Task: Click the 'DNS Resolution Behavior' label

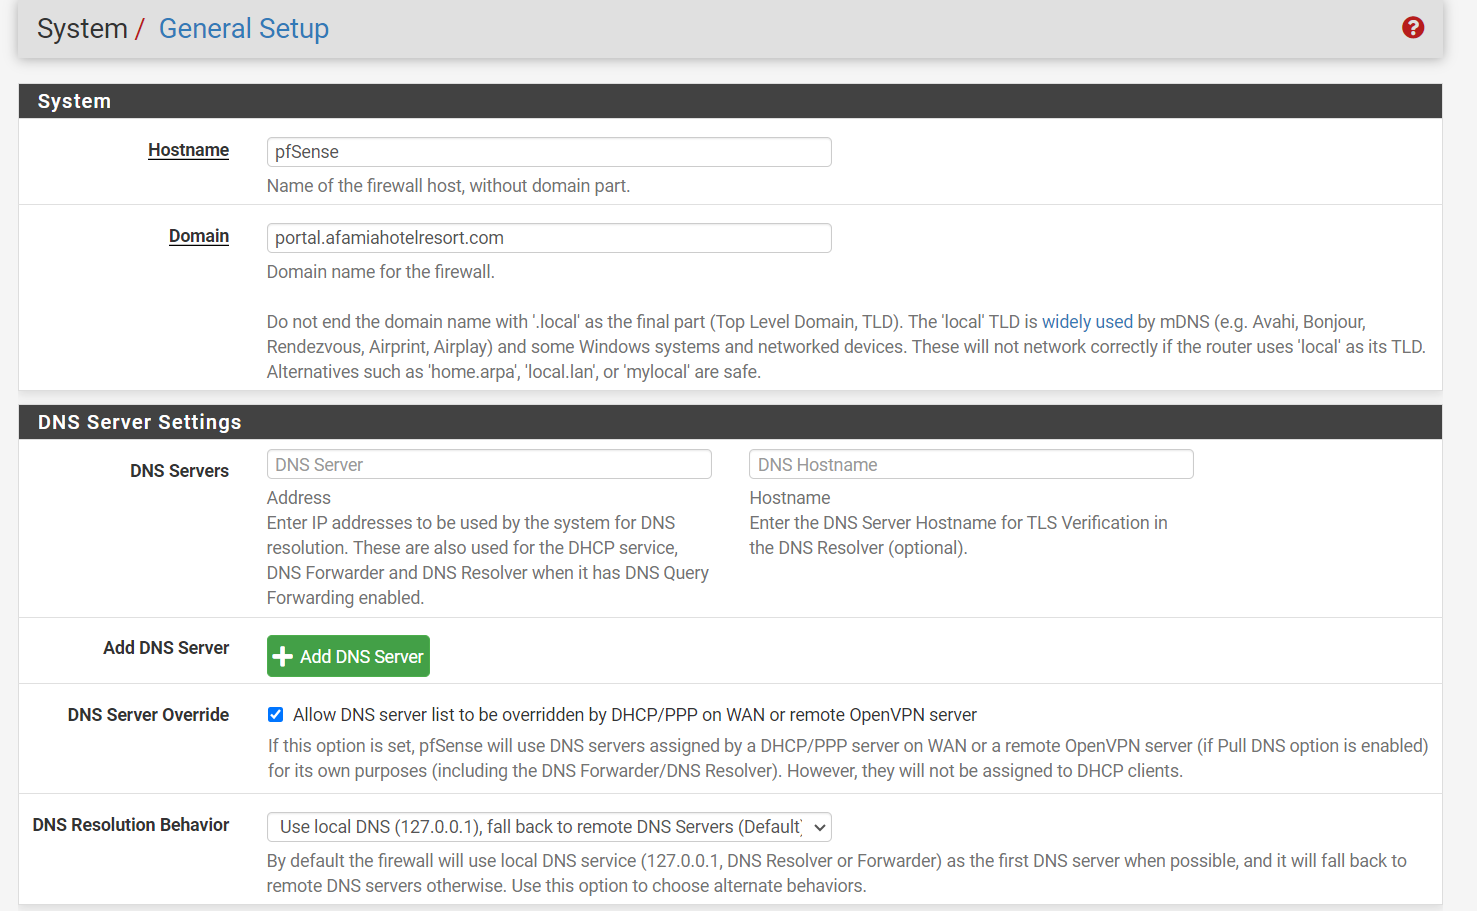Action: coord(131,824)
